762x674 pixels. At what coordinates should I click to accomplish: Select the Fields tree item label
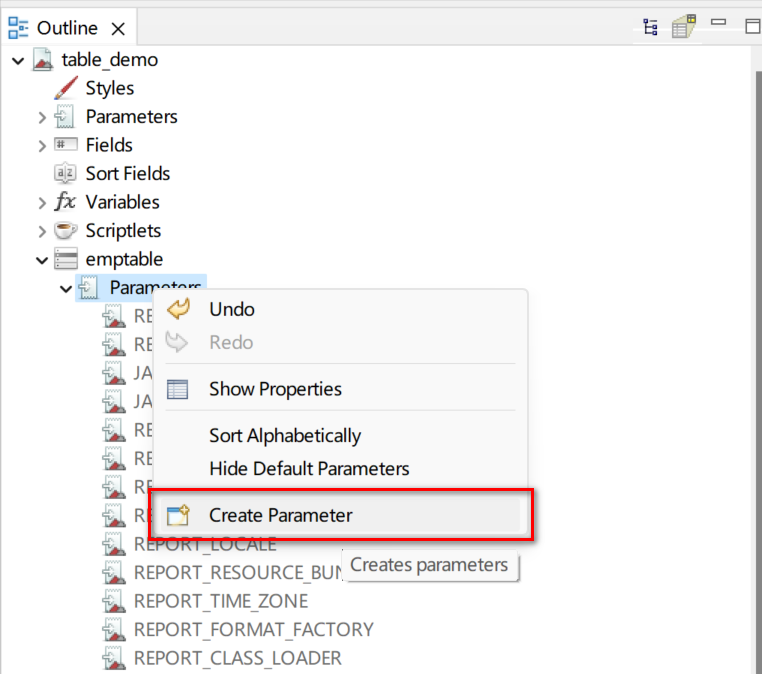click(109, 145)
